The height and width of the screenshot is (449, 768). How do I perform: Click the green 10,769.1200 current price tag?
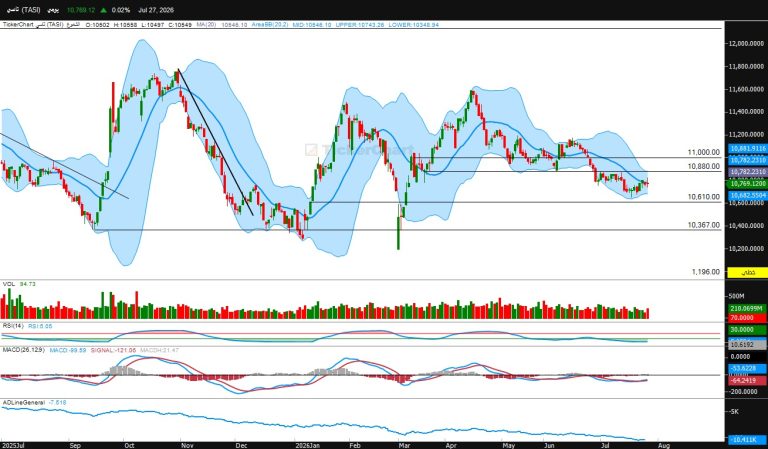[747, 184]
